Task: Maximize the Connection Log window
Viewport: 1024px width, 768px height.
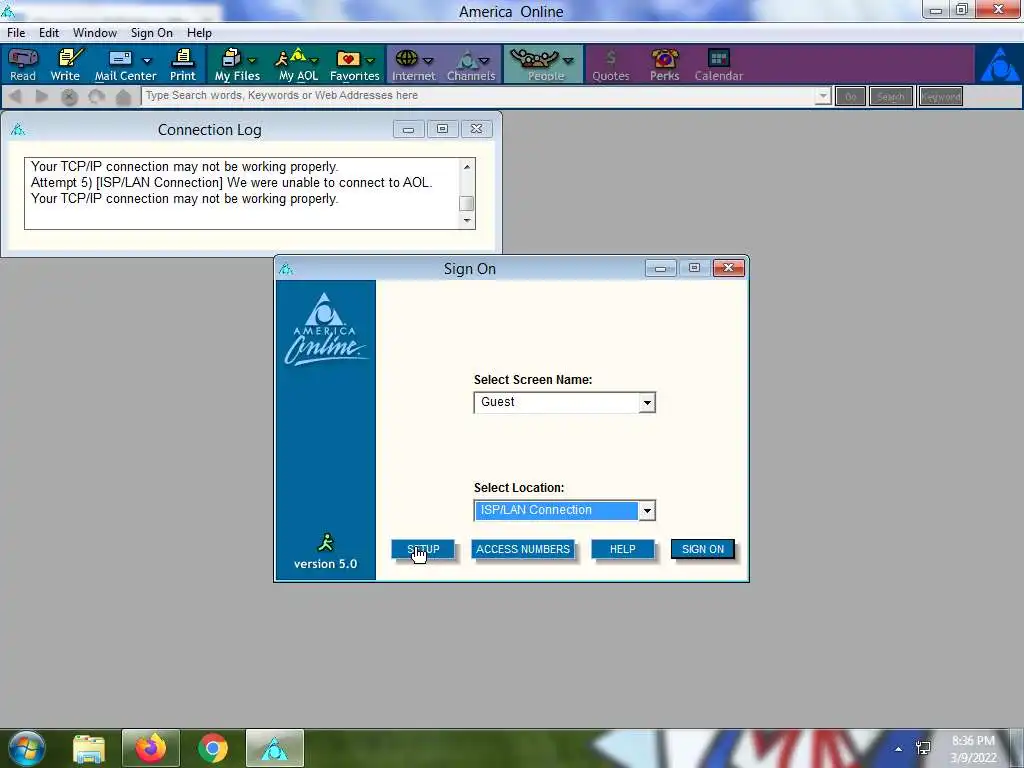Action: 443,129
